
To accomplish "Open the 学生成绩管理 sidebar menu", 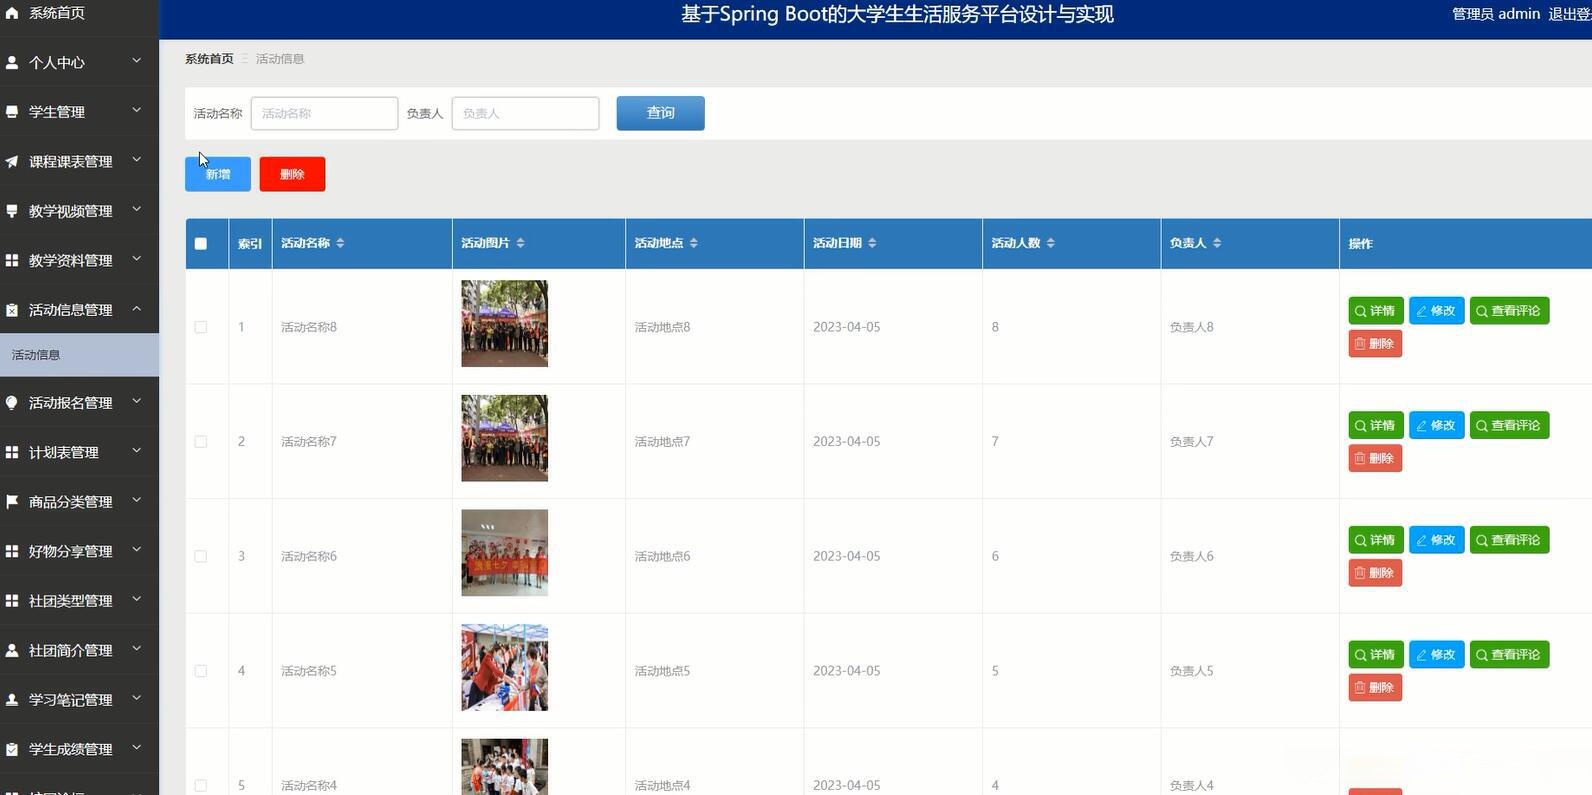I will click(79, 749).
